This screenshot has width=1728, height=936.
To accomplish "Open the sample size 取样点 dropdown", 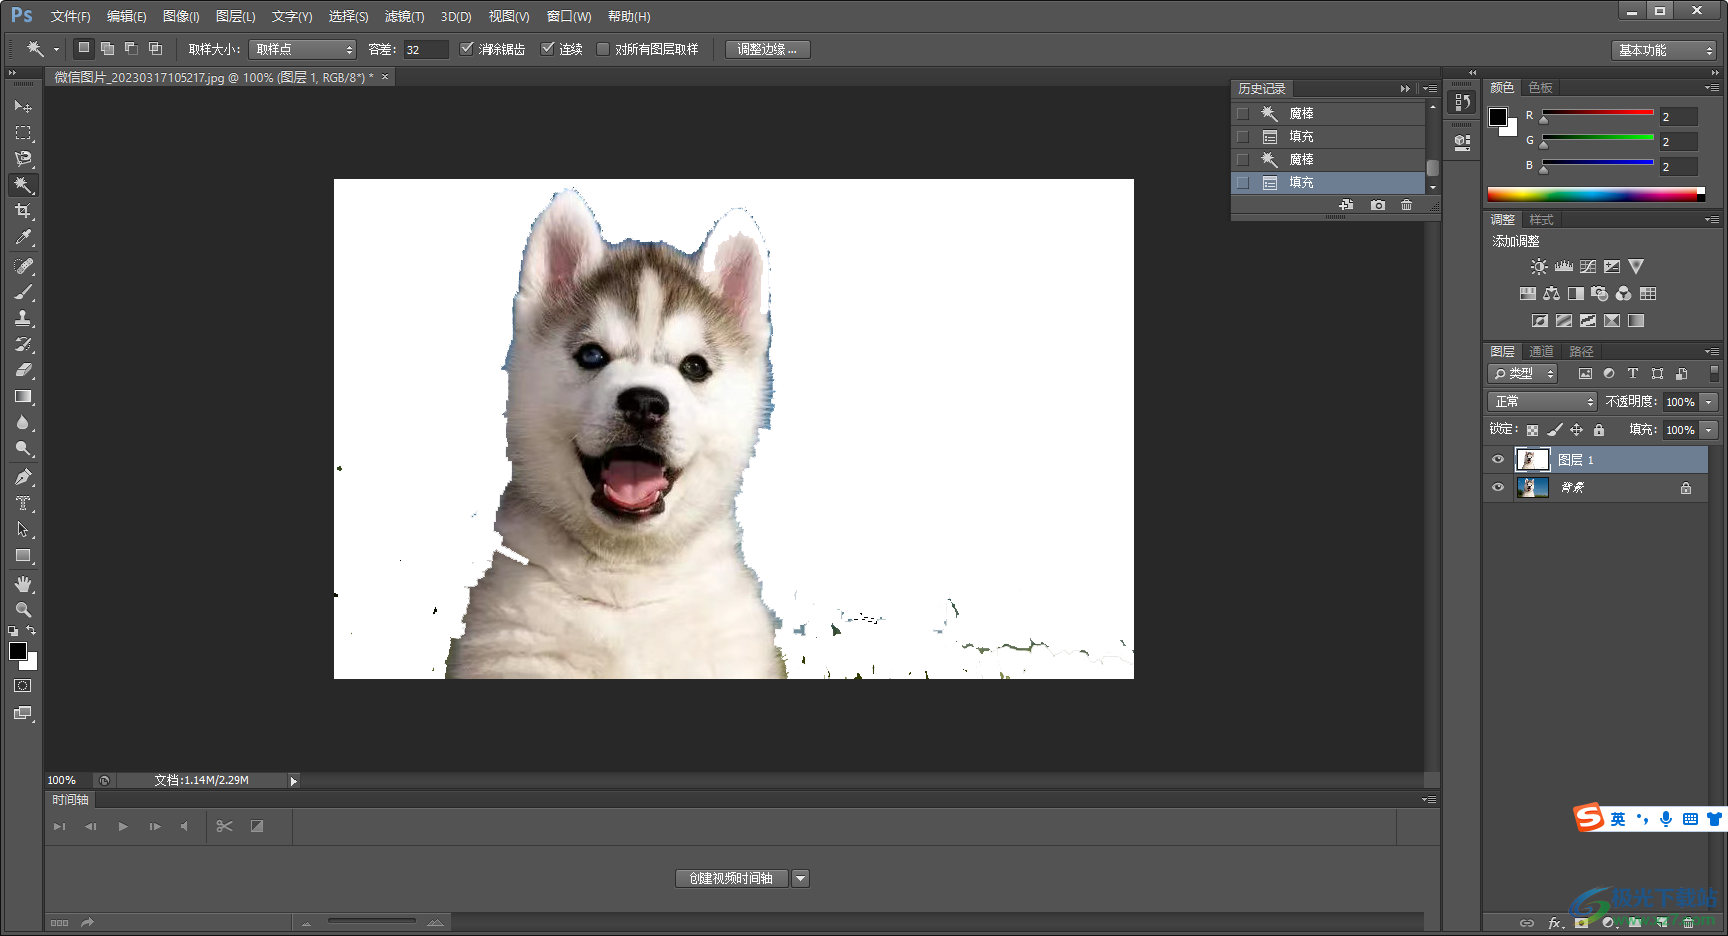I will pos(303,49).
